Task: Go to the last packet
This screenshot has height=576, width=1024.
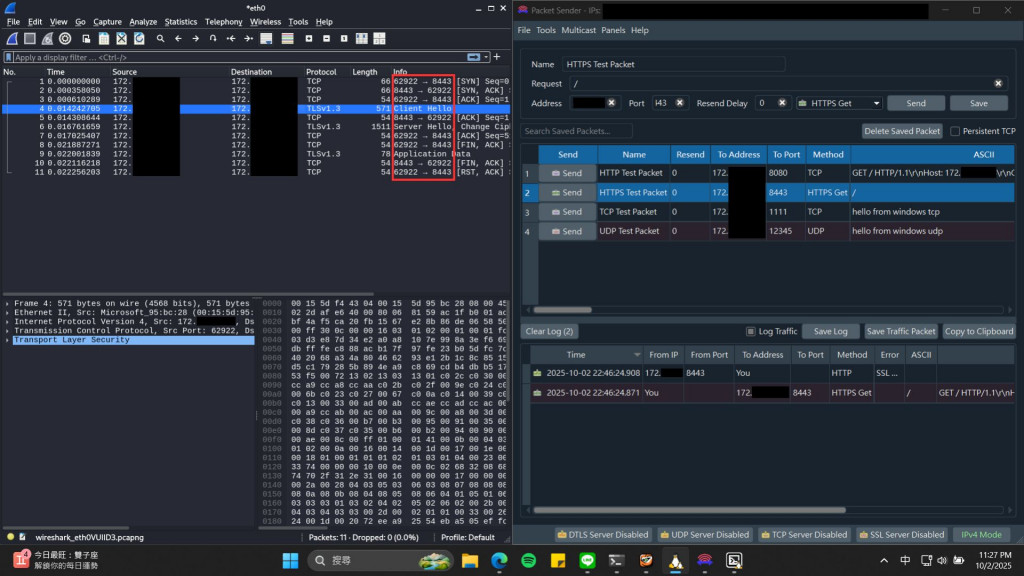Action: pos(248,39)
